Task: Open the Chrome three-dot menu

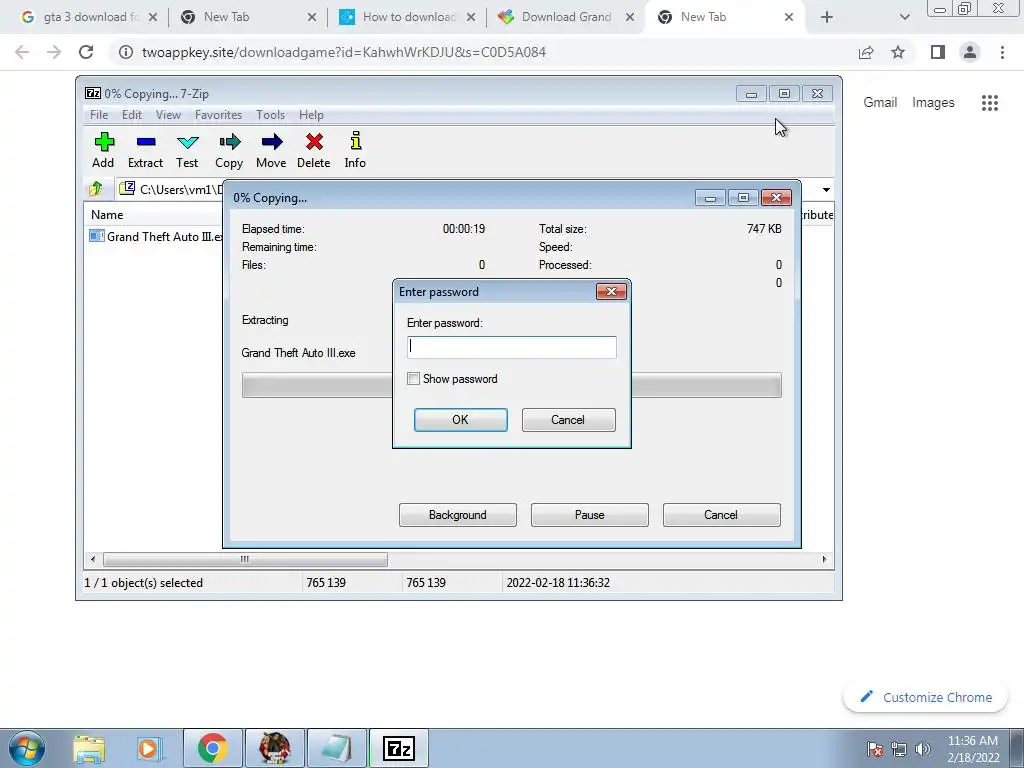Action: 1002,52
